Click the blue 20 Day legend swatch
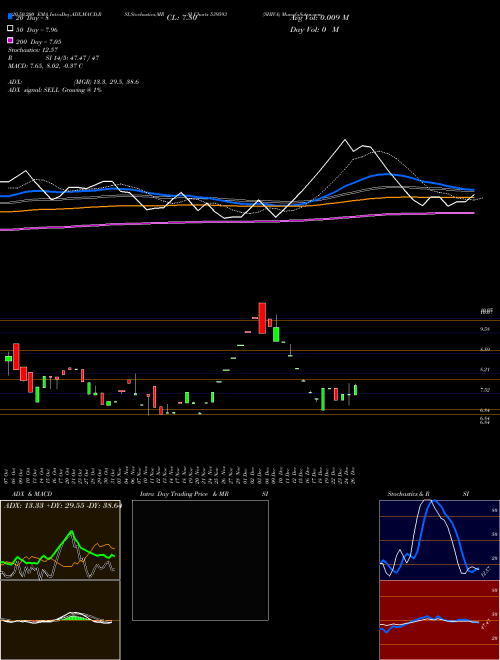The width and height of the screenshot is (500, 660). pyautogui.click(x=11, y=17)
